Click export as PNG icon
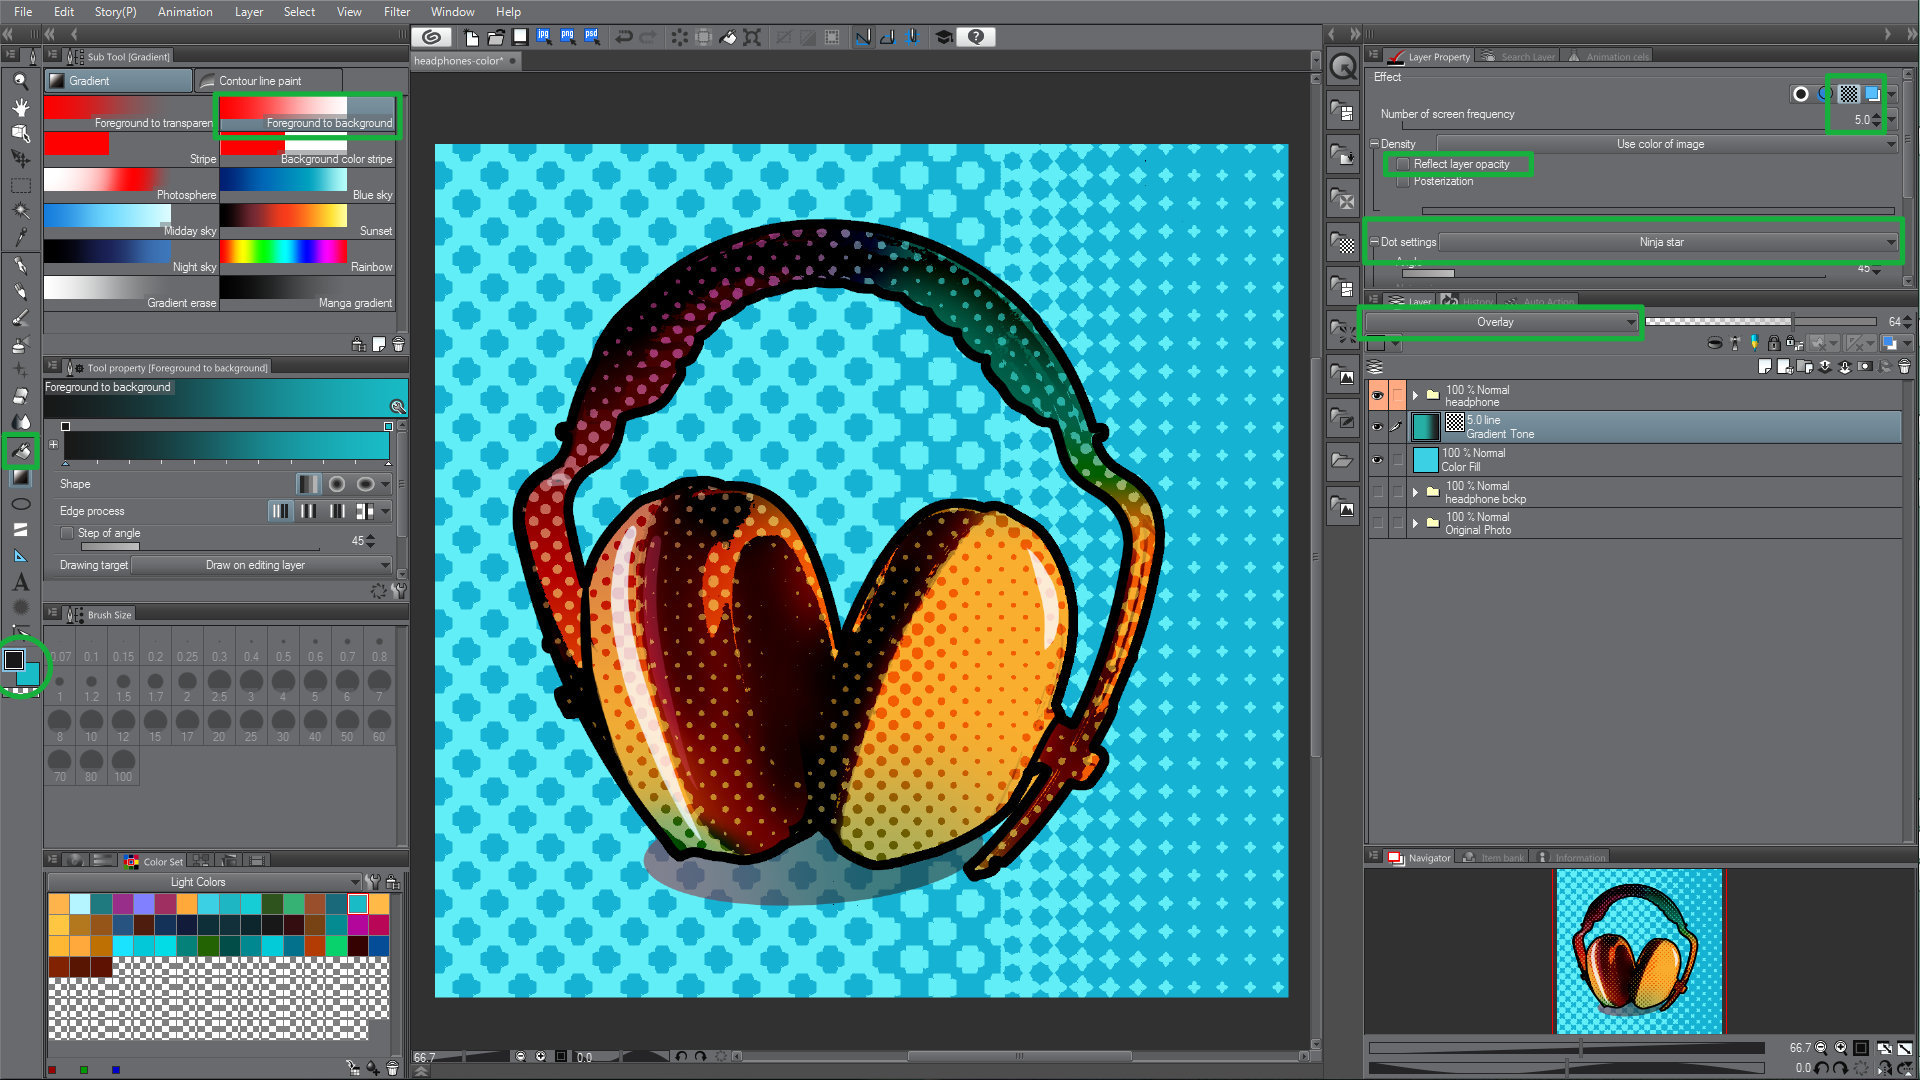Screen dimensions: 1920x1080 click(567, 36)
